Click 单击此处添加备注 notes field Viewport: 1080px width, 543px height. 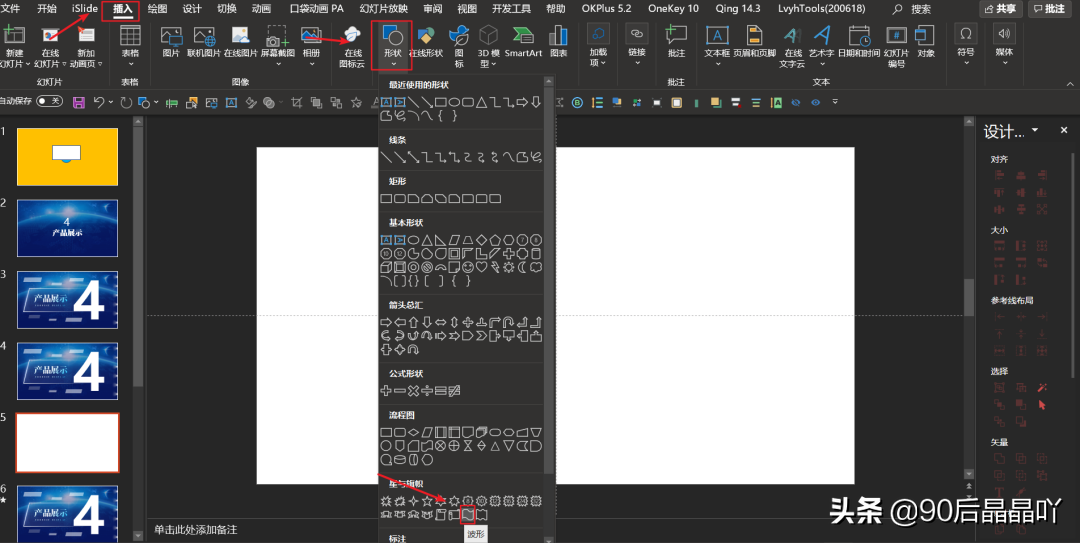pos(196,530)
